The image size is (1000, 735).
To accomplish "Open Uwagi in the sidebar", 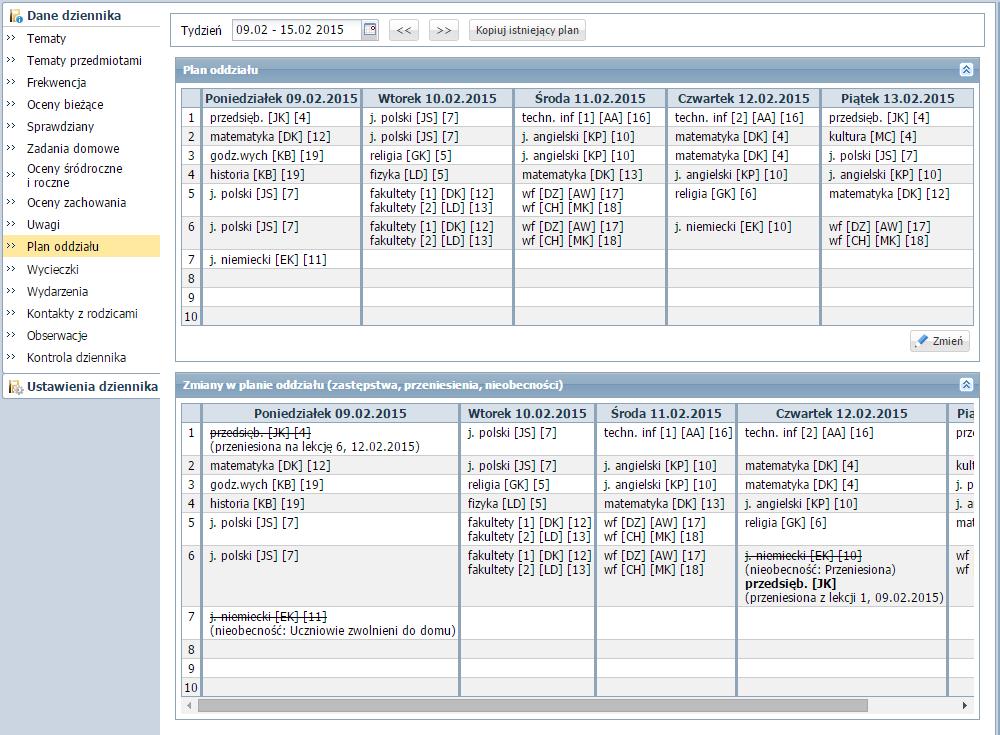I will 43,225.
